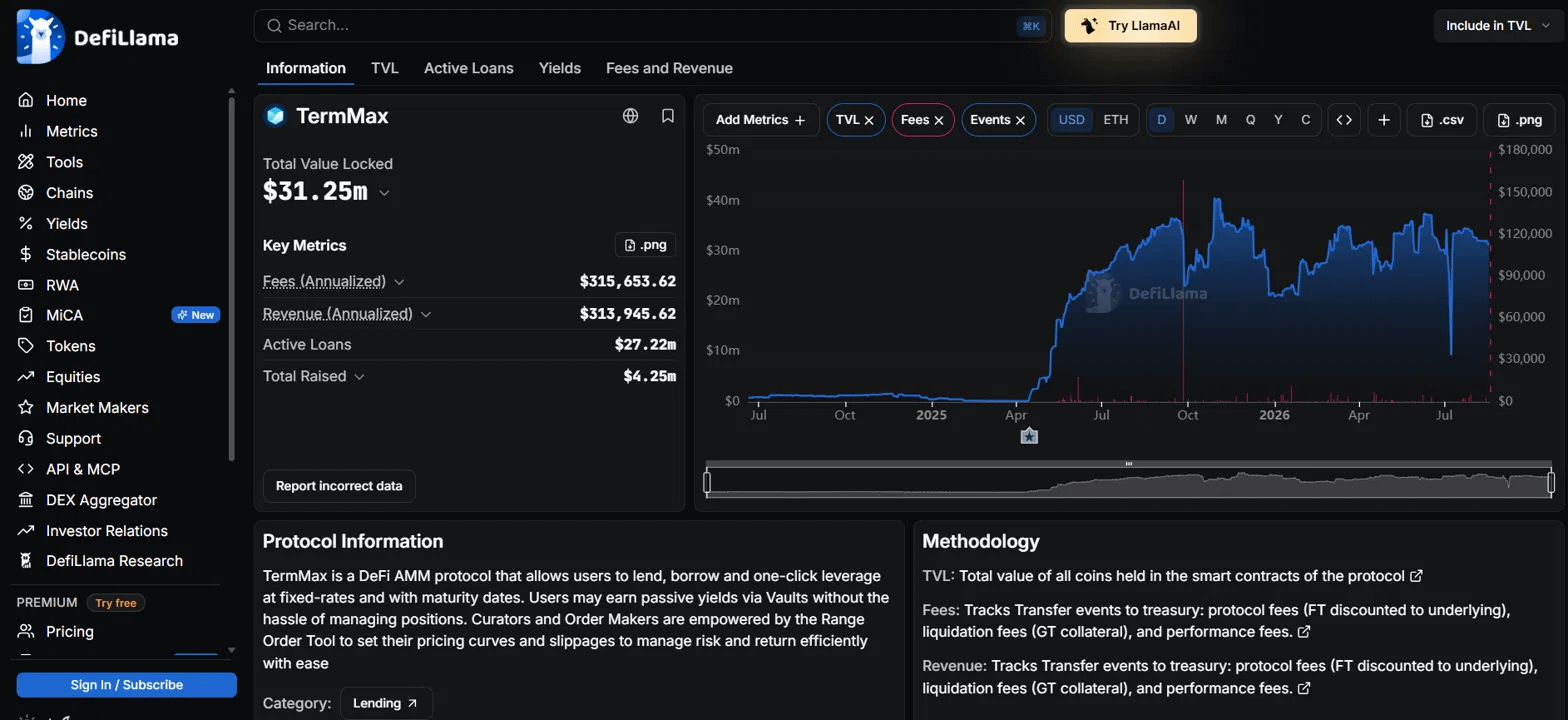The width and height of the screenshot is (1568, 720).
Task: Click the globe website icon beside TermMax
Action: click(x=630, y=116)
